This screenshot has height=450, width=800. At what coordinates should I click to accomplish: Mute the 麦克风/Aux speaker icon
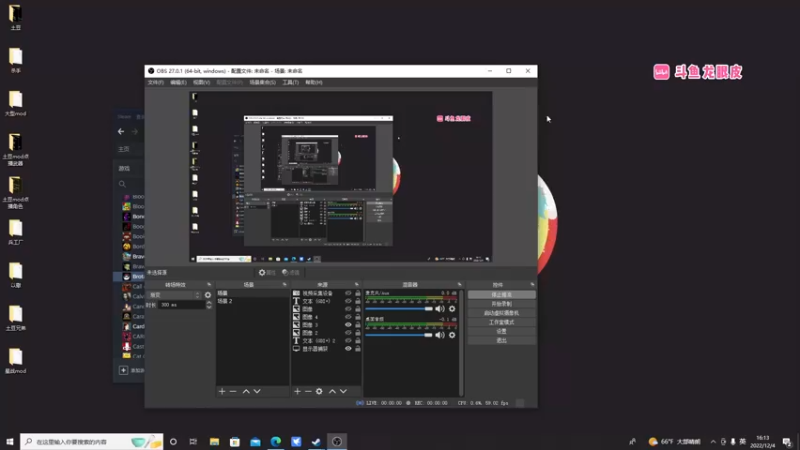(440, 309)
